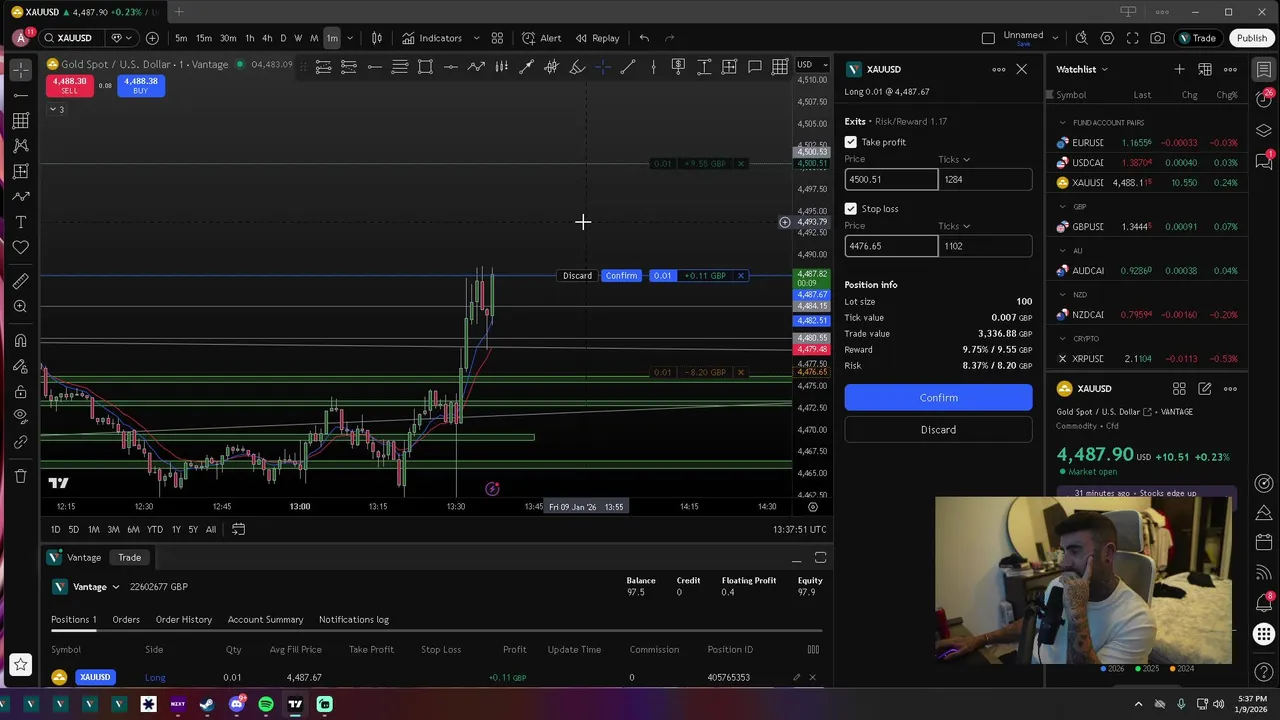The width and height of the screenshot is (1280, 720).
Task: Open the Take profit Ticks unit dropdown
Action: pos(954,159)
